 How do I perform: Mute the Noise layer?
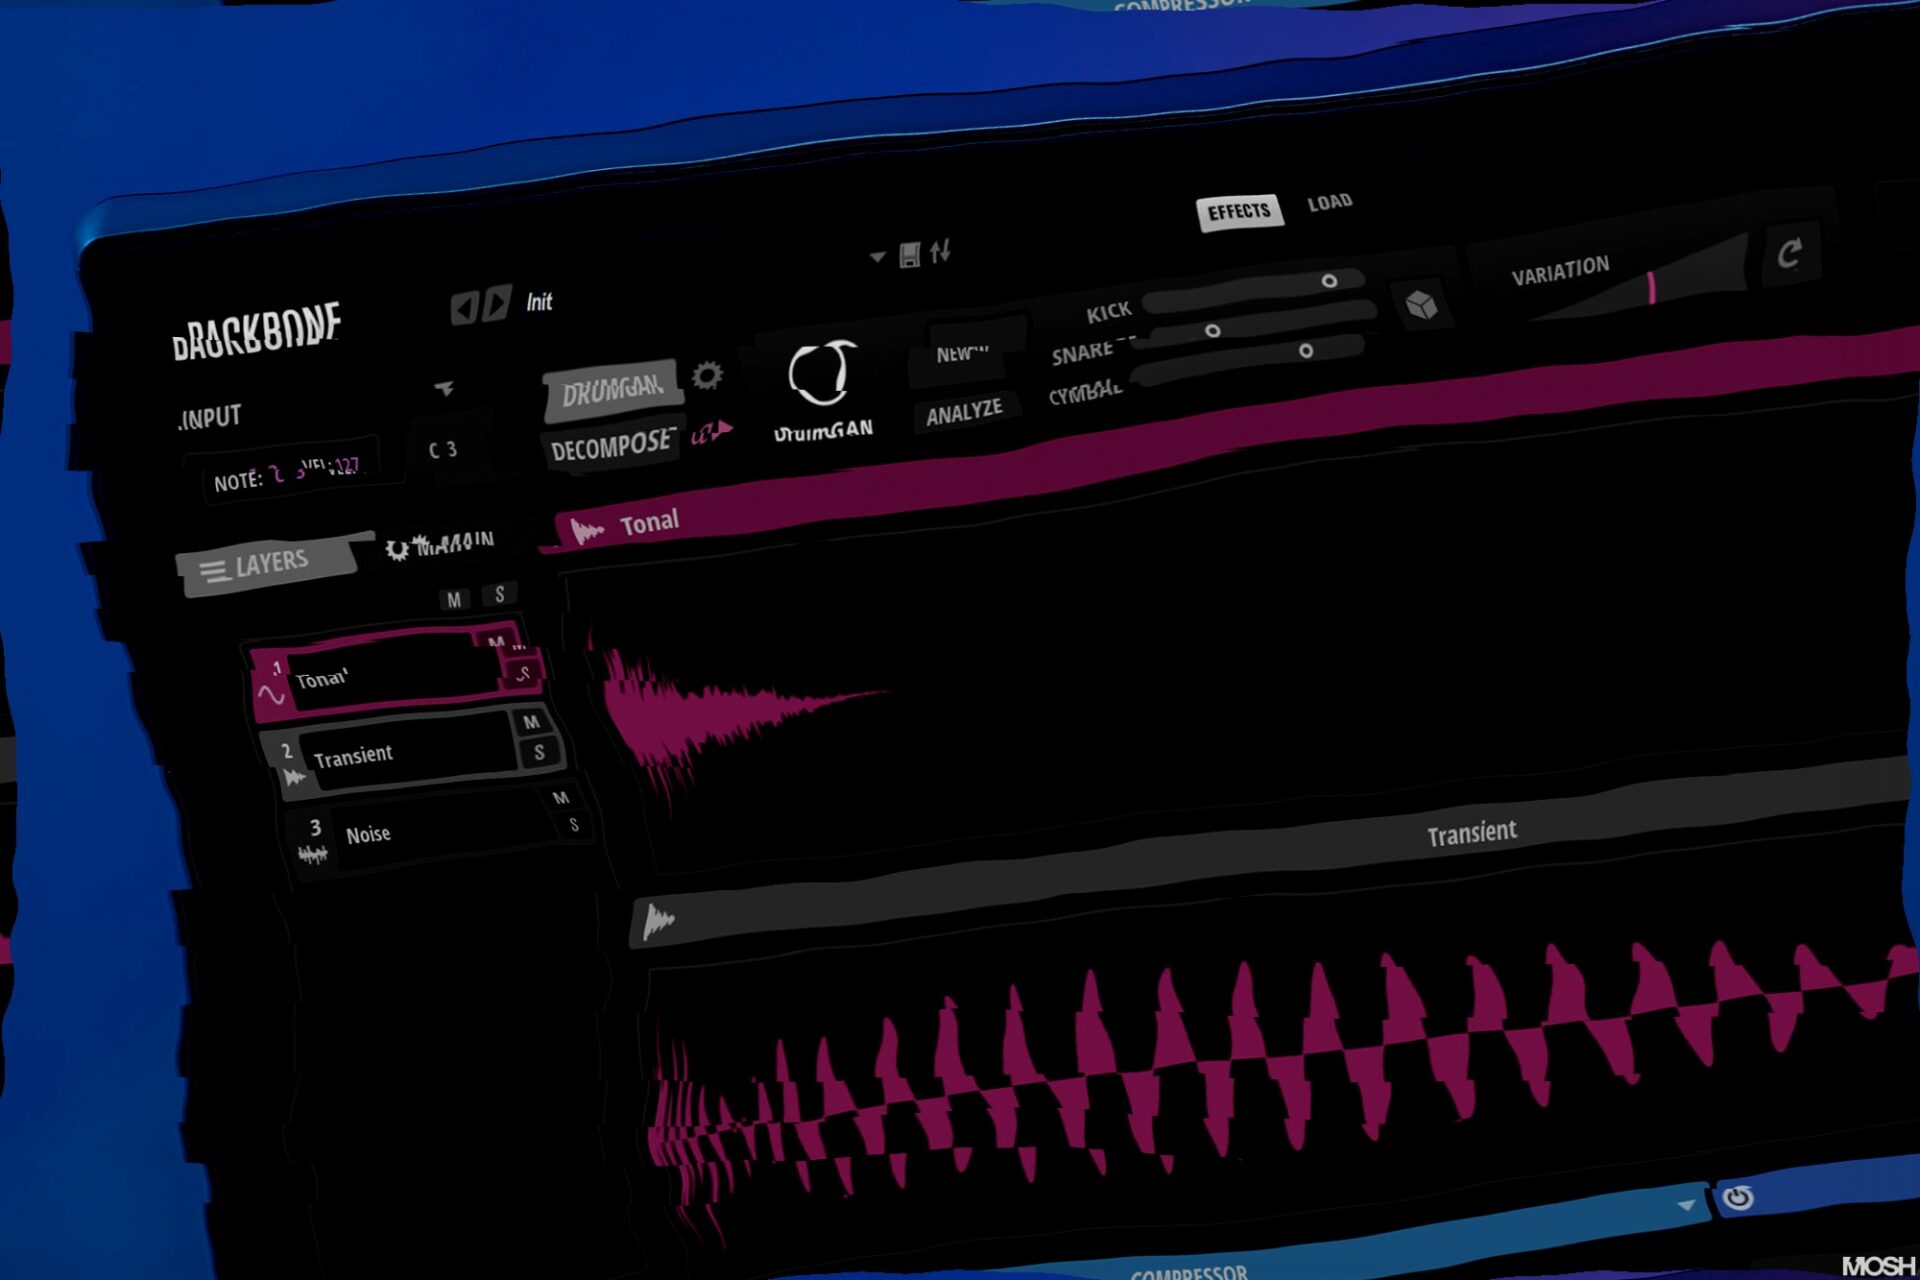pos(560,797)
